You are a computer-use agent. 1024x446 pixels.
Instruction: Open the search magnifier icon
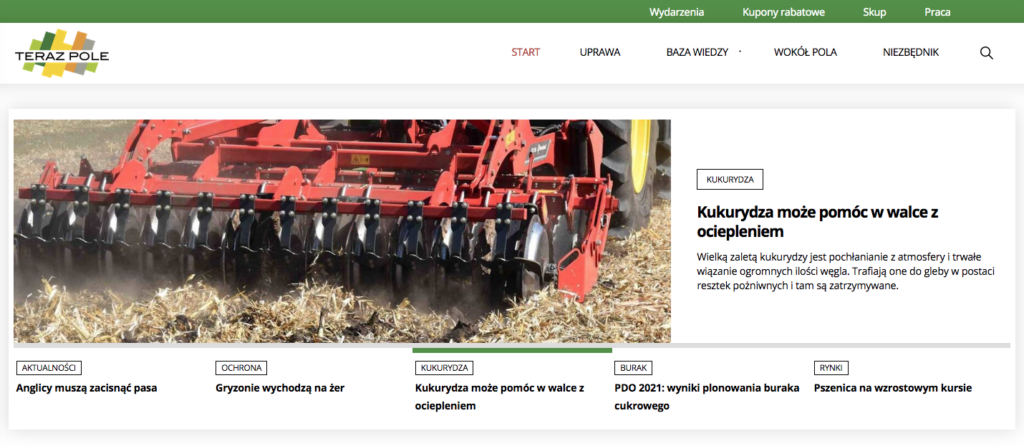tap(986, 53)
